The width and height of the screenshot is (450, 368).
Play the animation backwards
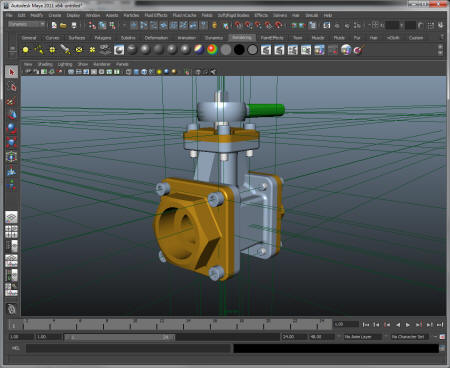point(398,324)
